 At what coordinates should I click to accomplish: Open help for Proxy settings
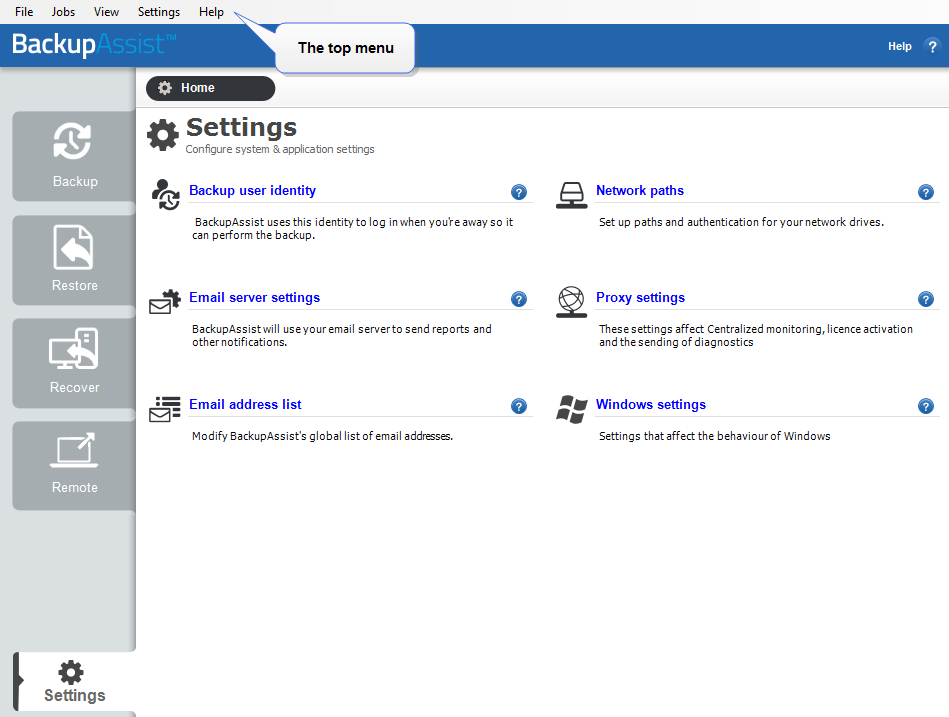point(925,299)
